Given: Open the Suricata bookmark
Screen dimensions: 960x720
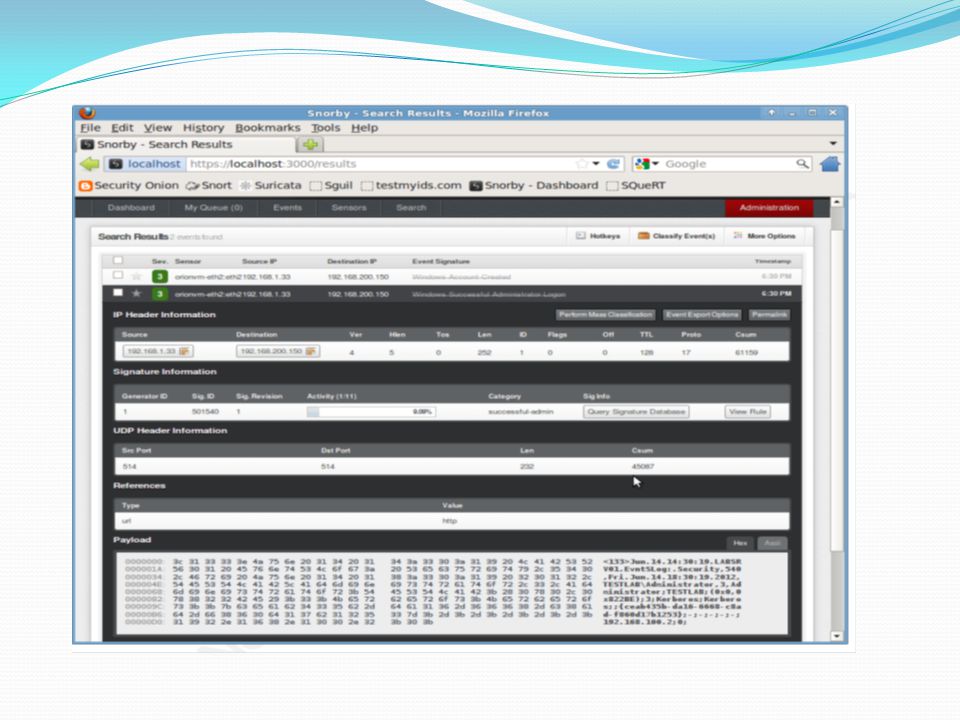Looking at the screenshot, I should click(271, 186).
